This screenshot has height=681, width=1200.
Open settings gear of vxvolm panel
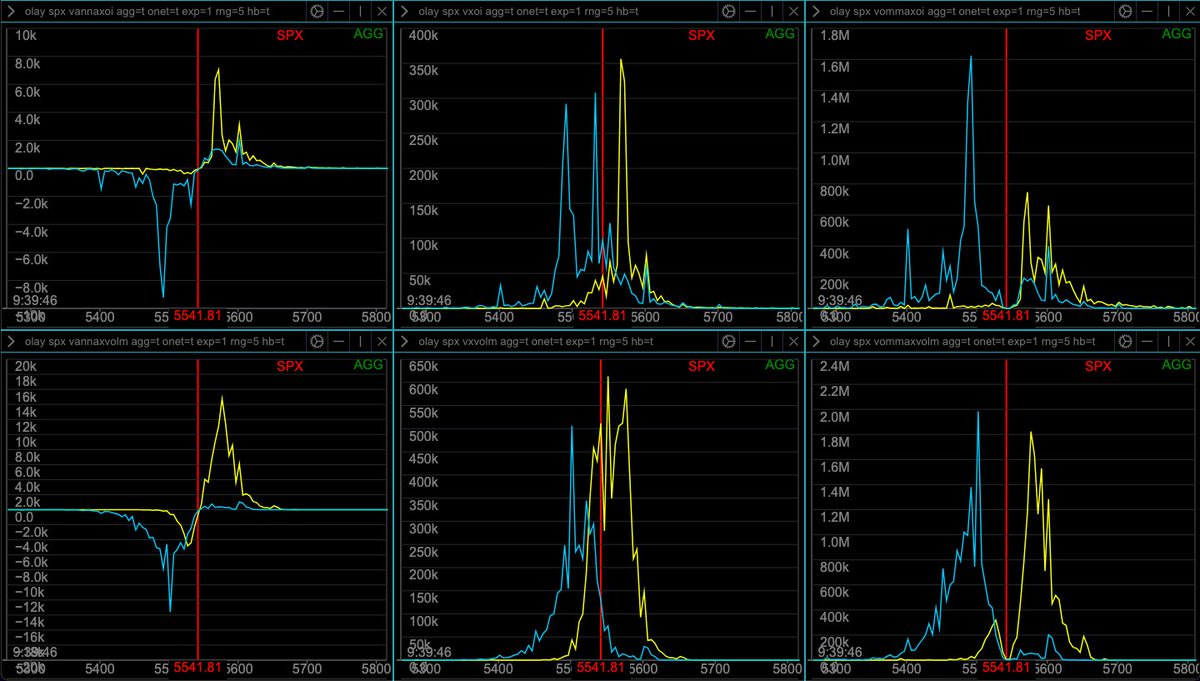(x=728, y=342)
